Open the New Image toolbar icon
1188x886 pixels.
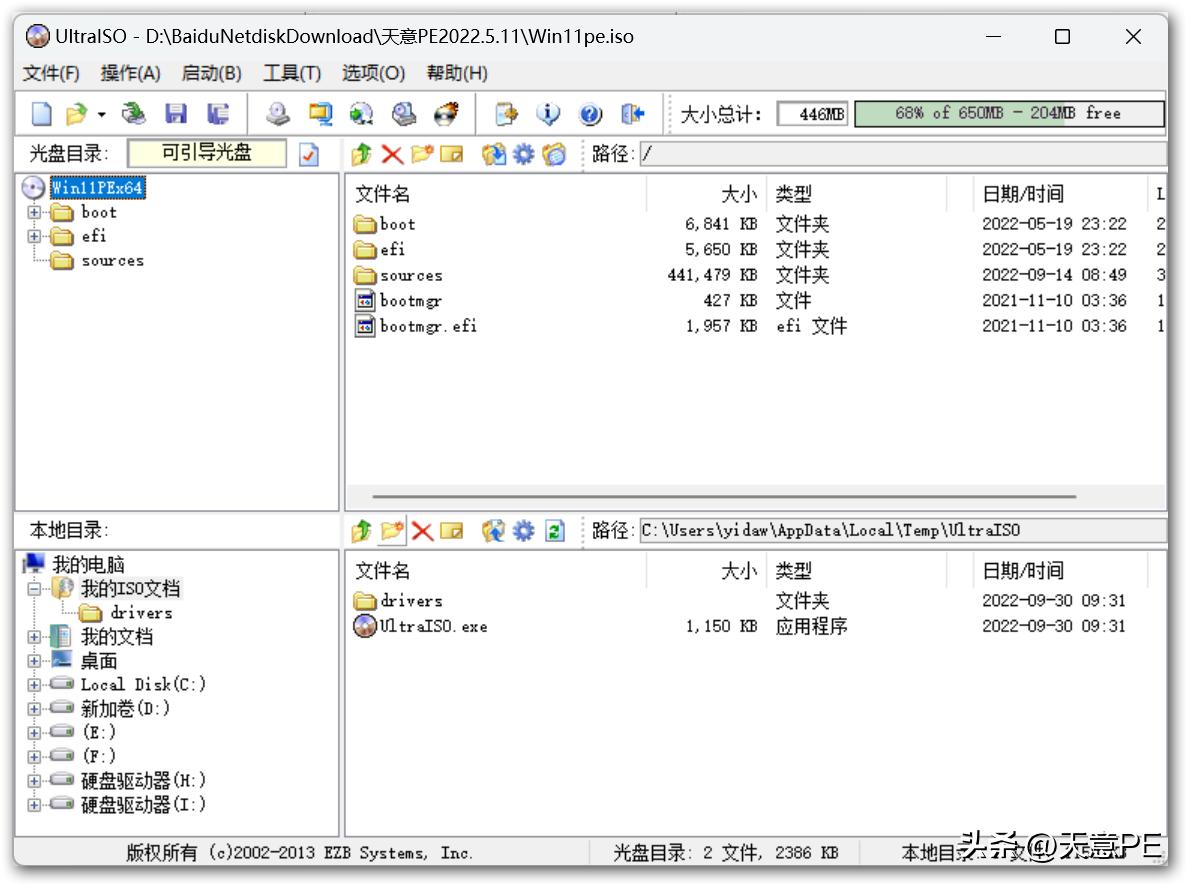click(41, 114)
